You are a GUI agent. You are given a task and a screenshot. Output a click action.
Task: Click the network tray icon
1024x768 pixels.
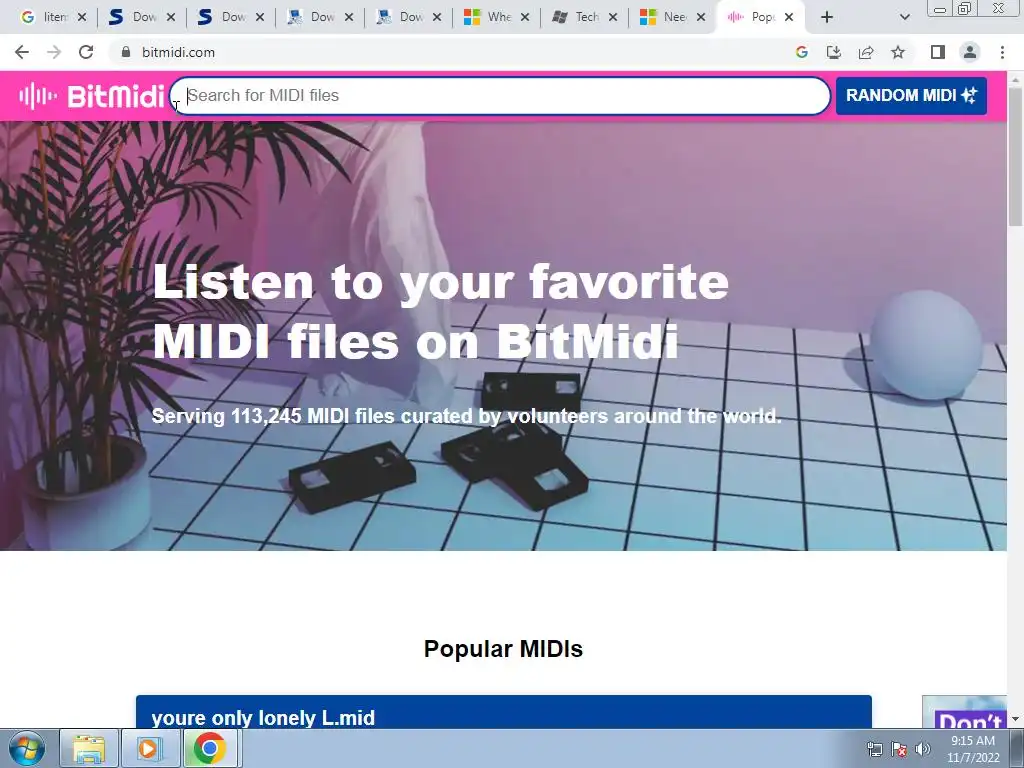[x=874, y=748]
